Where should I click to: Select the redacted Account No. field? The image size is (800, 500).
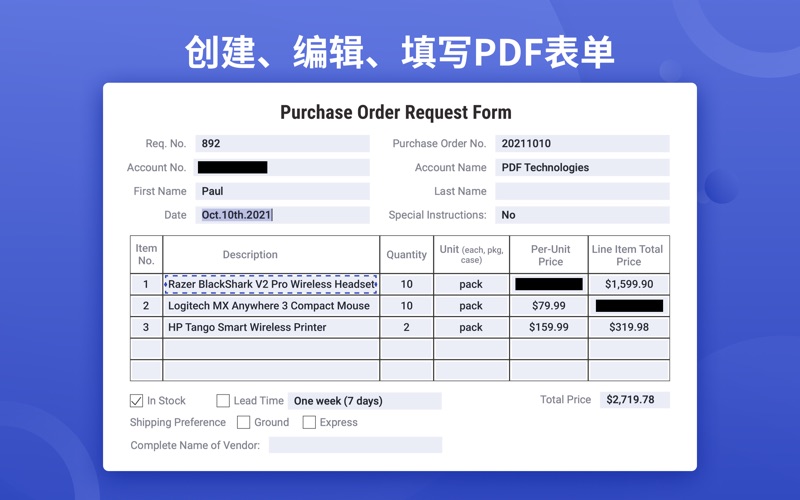(282, 167)
